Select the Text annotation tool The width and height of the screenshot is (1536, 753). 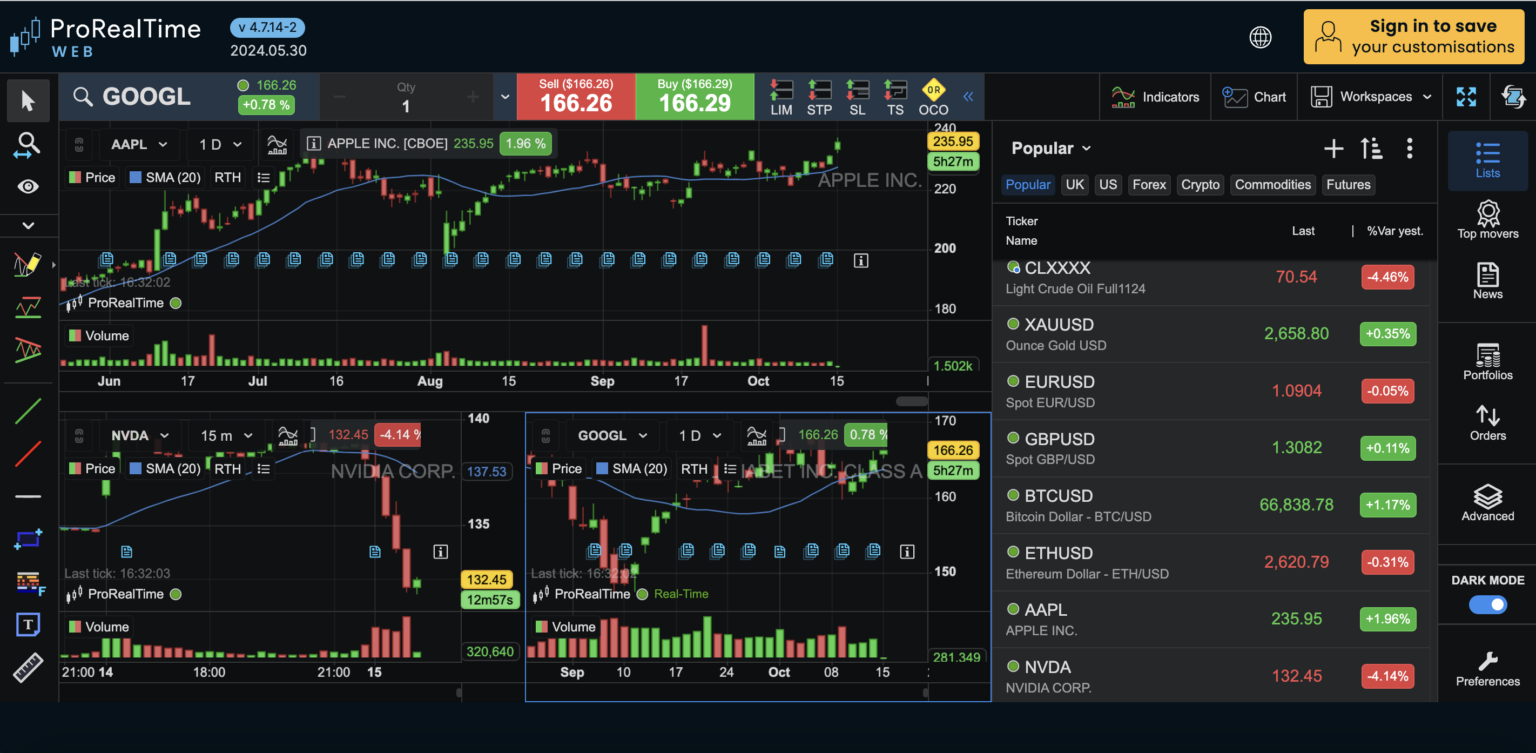[28, 624]
